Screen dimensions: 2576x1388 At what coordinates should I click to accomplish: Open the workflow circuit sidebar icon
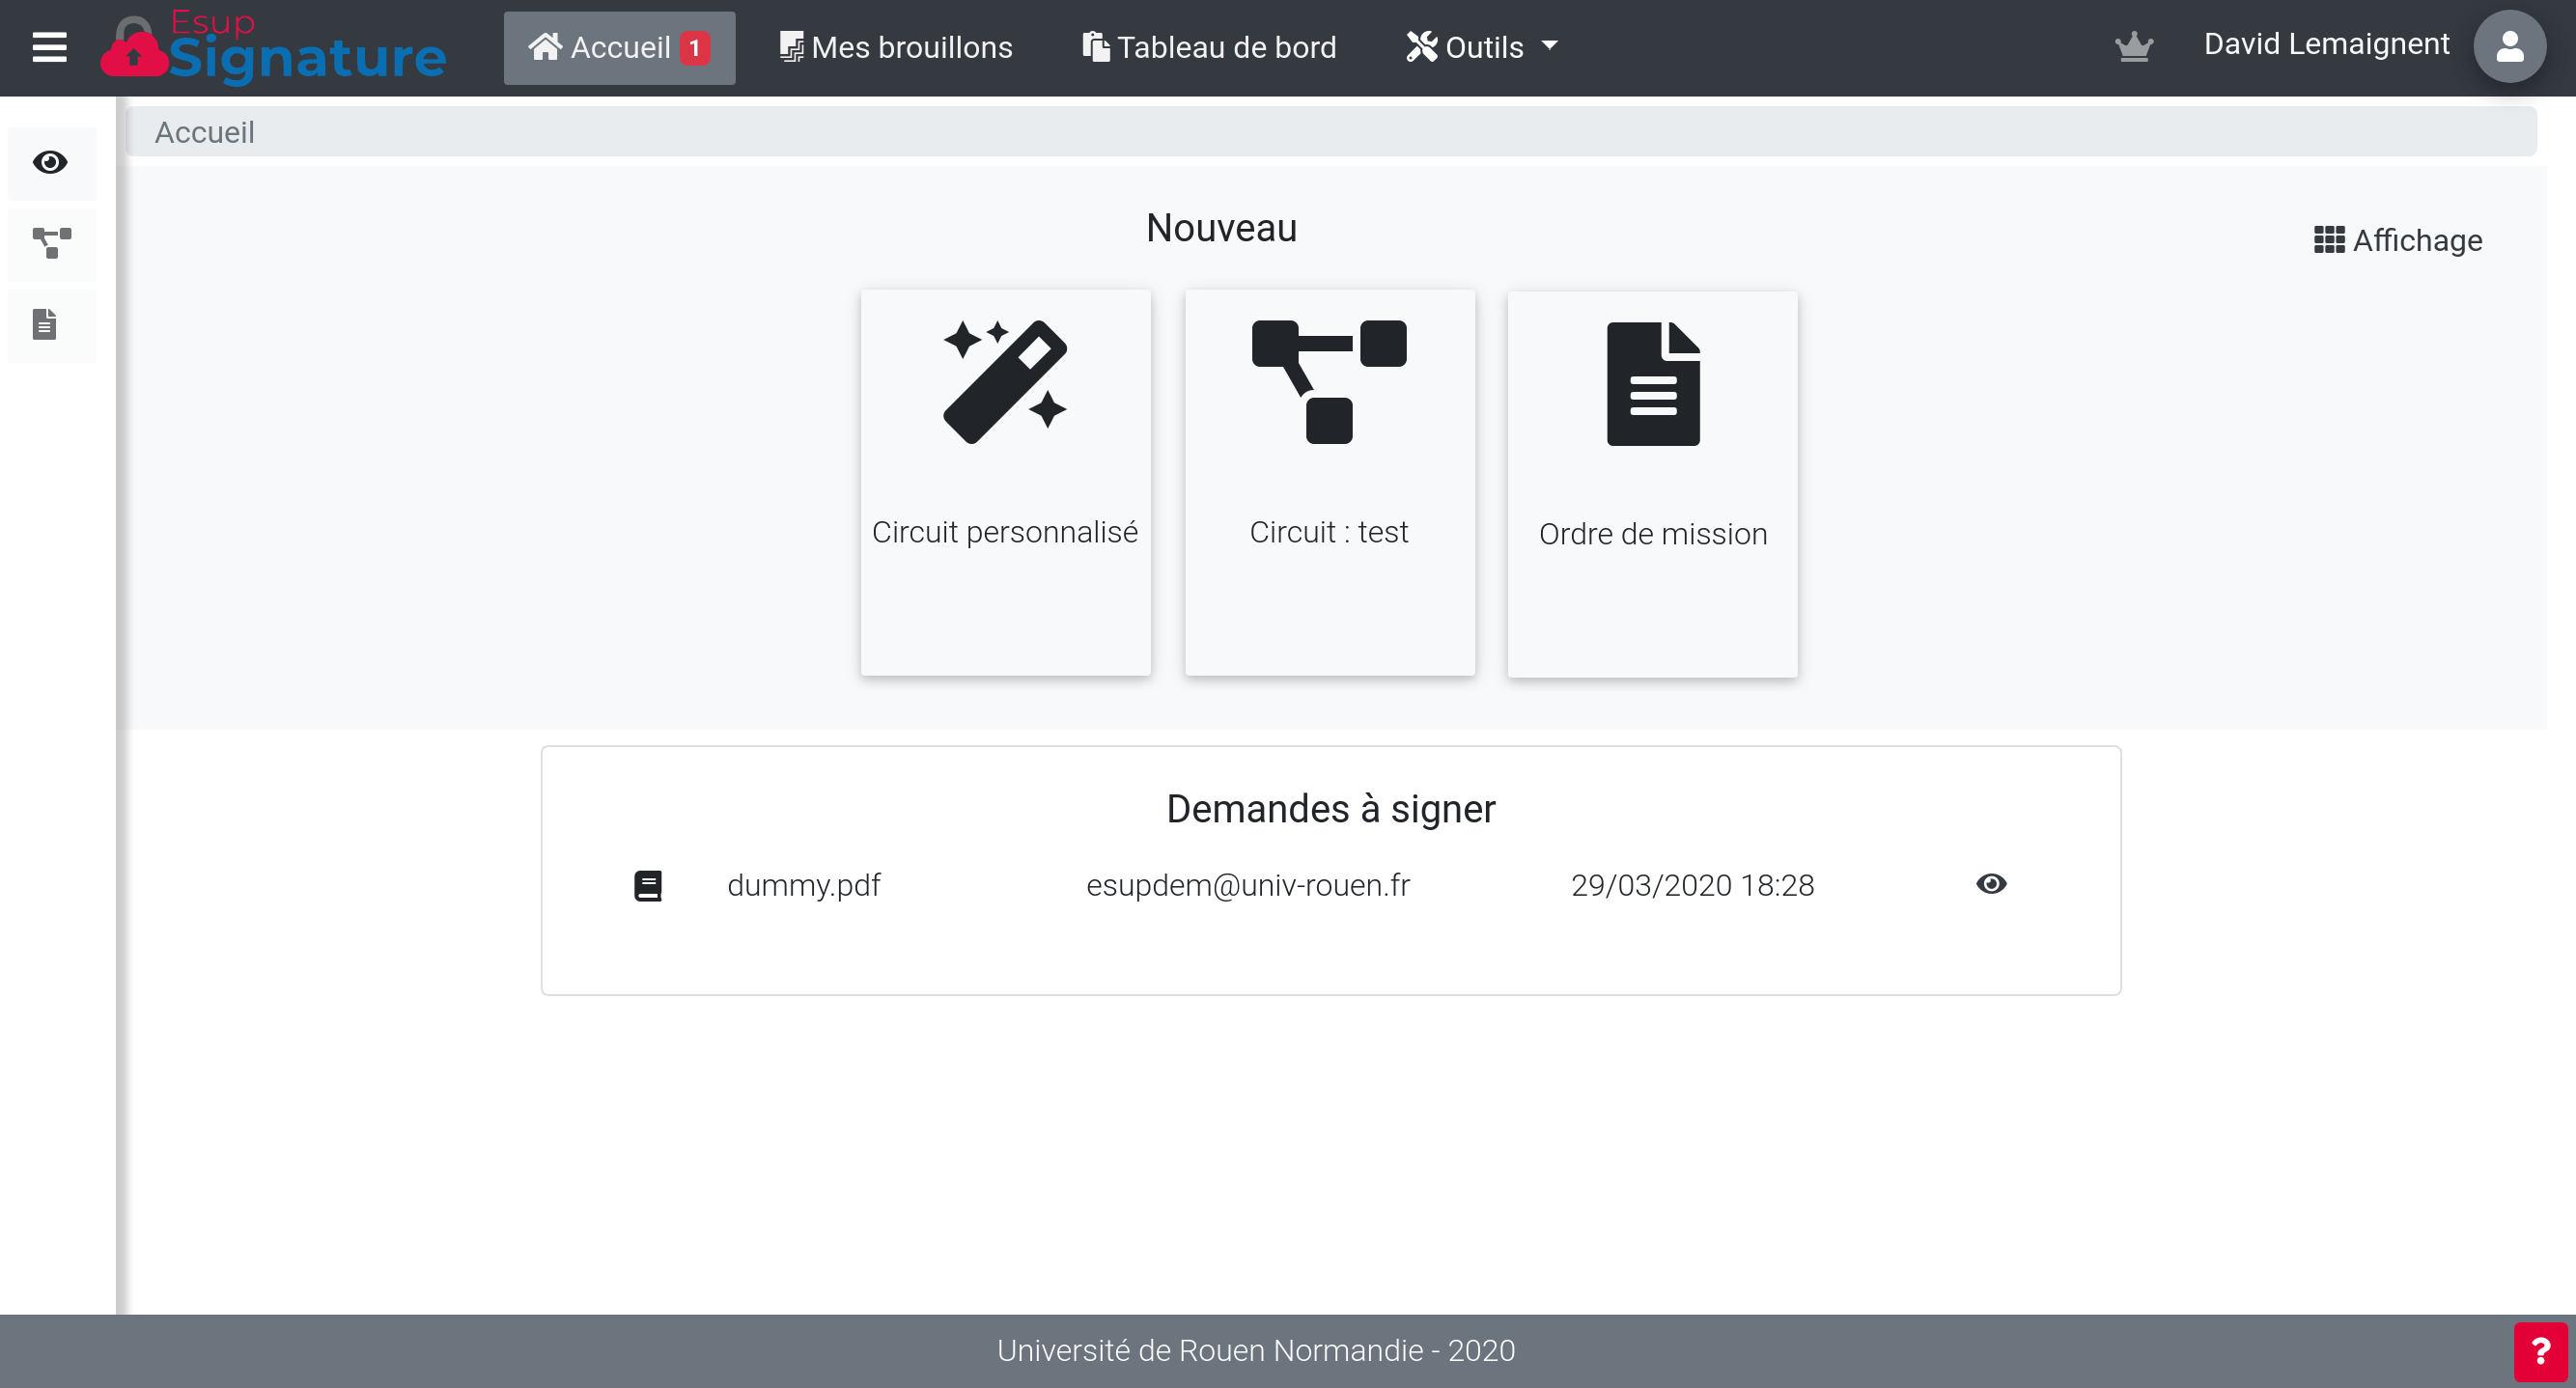coord(52,243)
